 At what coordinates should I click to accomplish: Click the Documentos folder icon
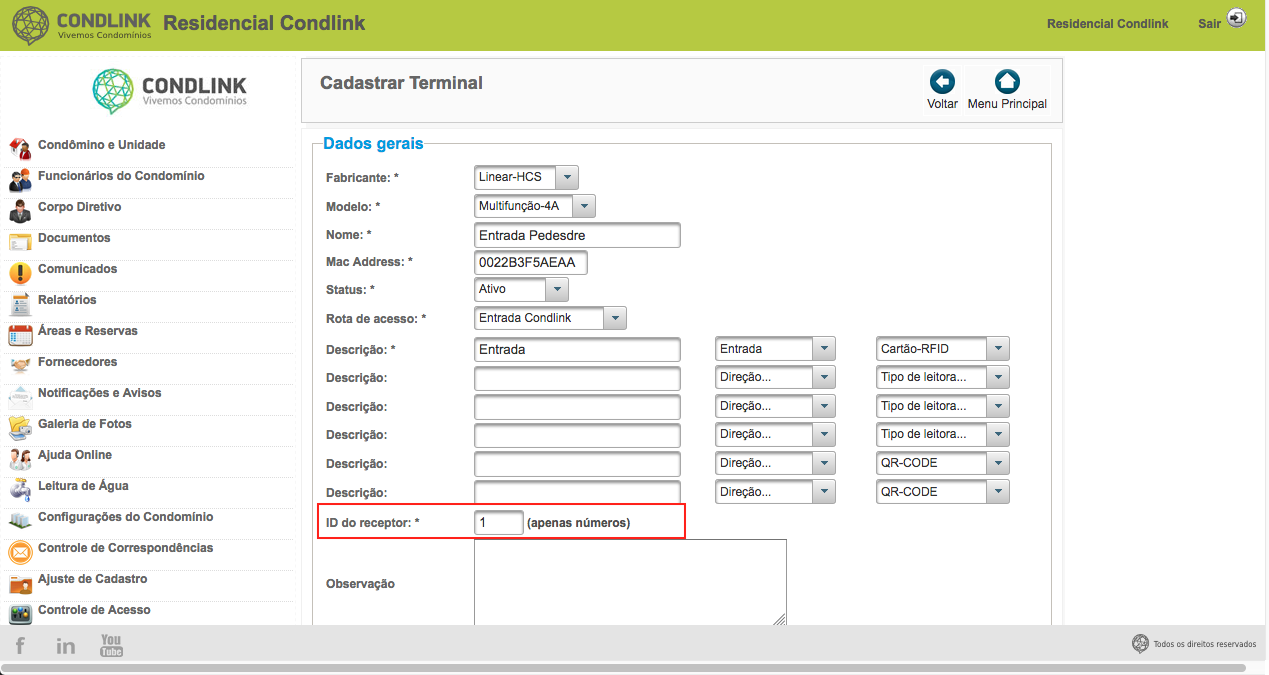(x=20, y=242)
